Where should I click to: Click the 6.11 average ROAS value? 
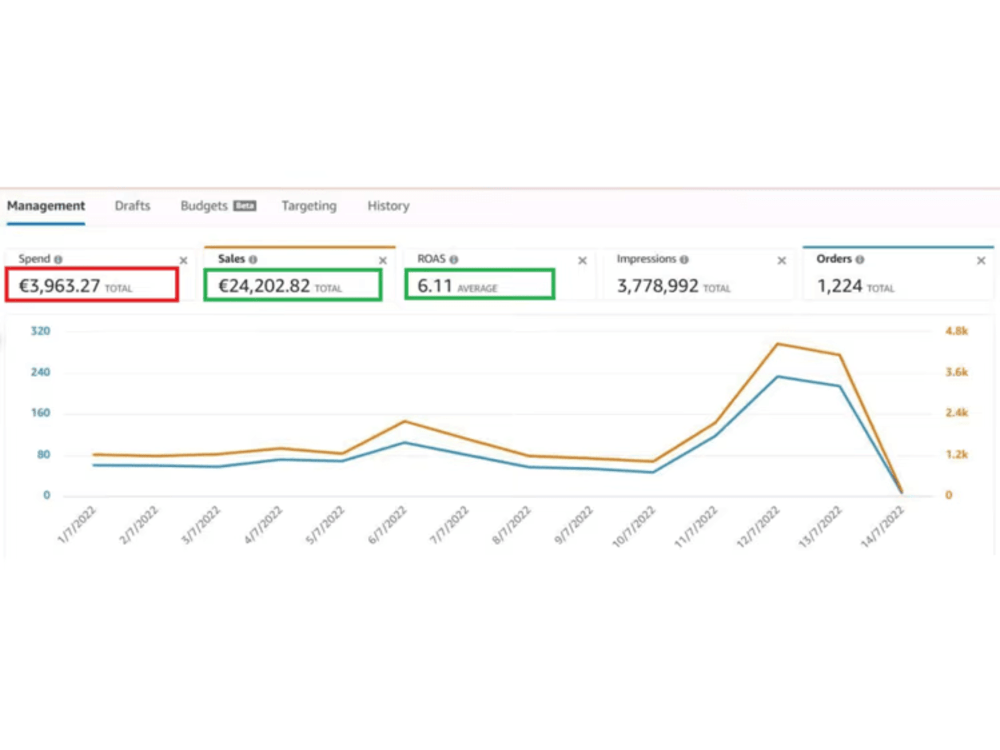coord(435,286)
